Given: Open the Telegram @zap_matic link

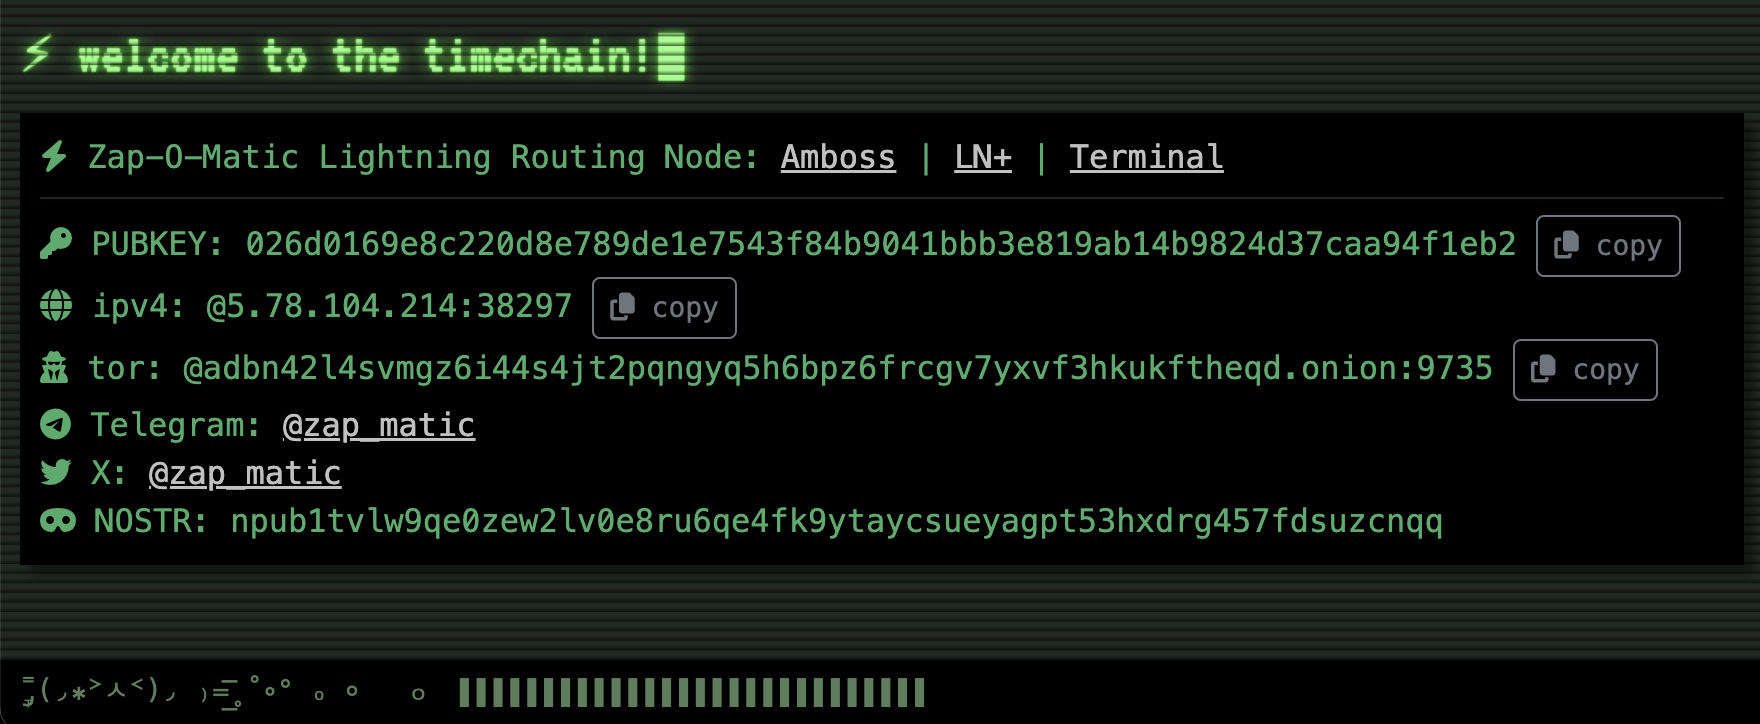Looking at the screenshot, I should pyautogui.click(x=378, y=425).
